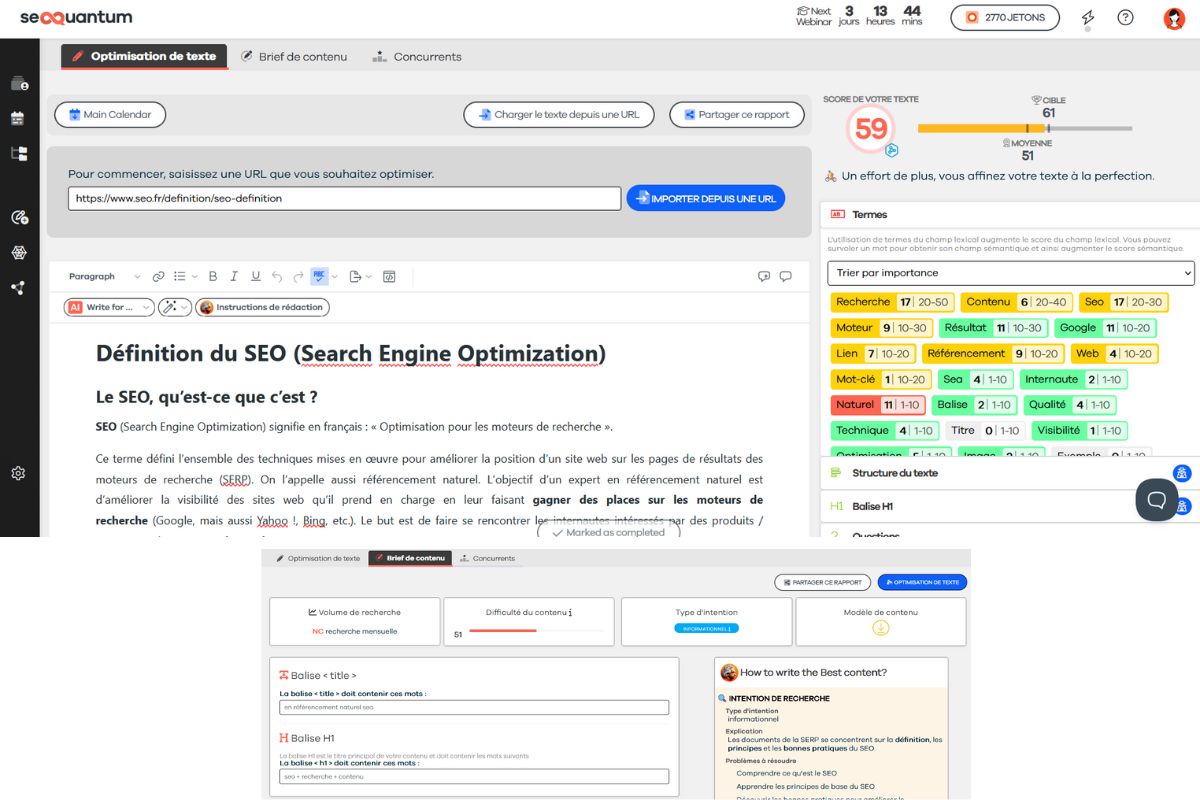The height and width of the screenshot is (800, 1200).
Task: Open the chat support widget
Action: point(1157,499)
